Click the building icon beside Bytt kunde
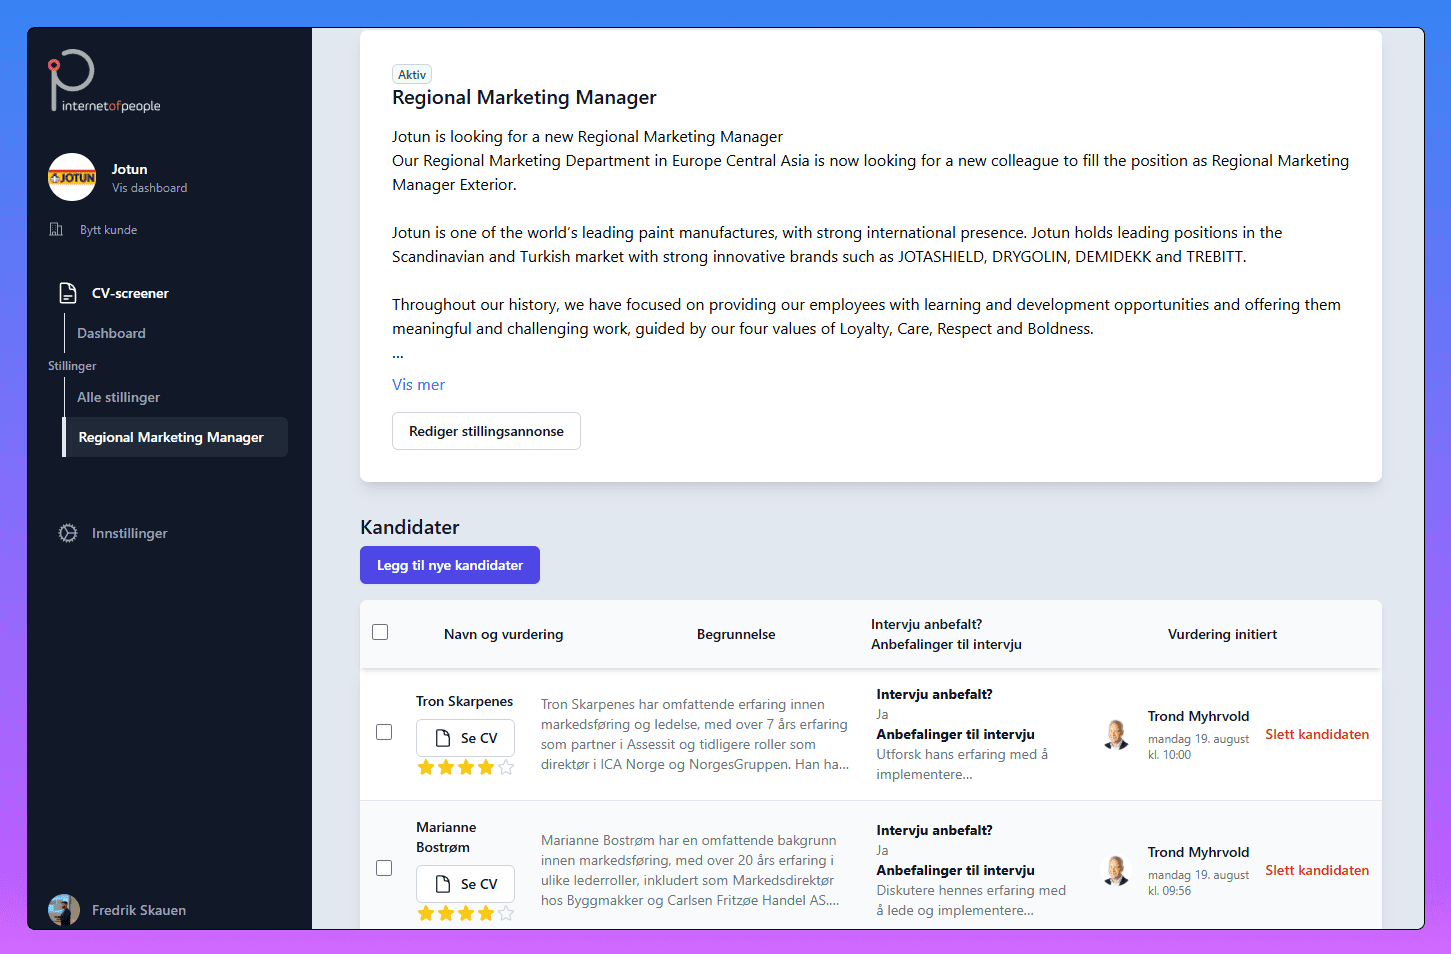This screenshot has width=1451, height=954. 56,230
